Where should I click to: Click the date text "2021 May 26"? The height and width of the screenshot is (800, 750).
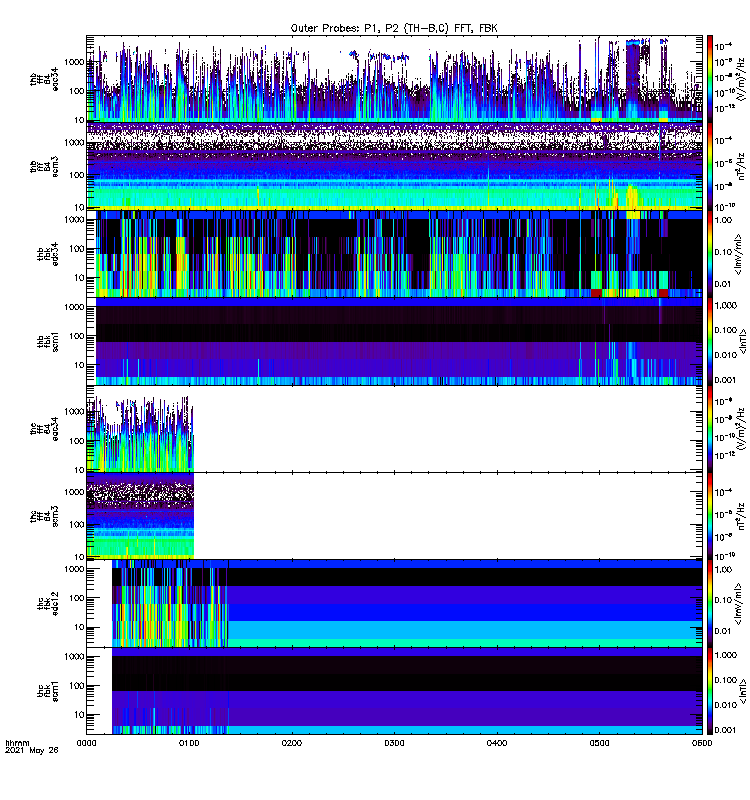[32, 751]
